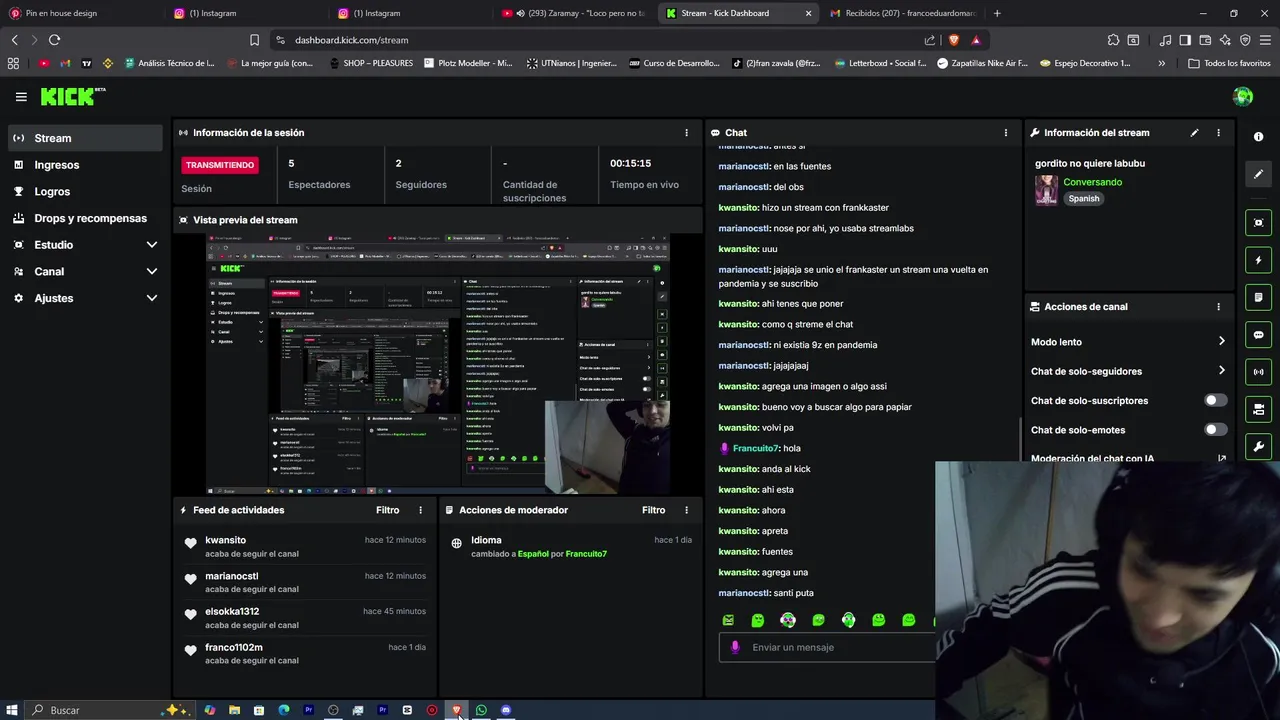
Task: Click the stream preview thumbnail
Action: click(x=438, y=364)
